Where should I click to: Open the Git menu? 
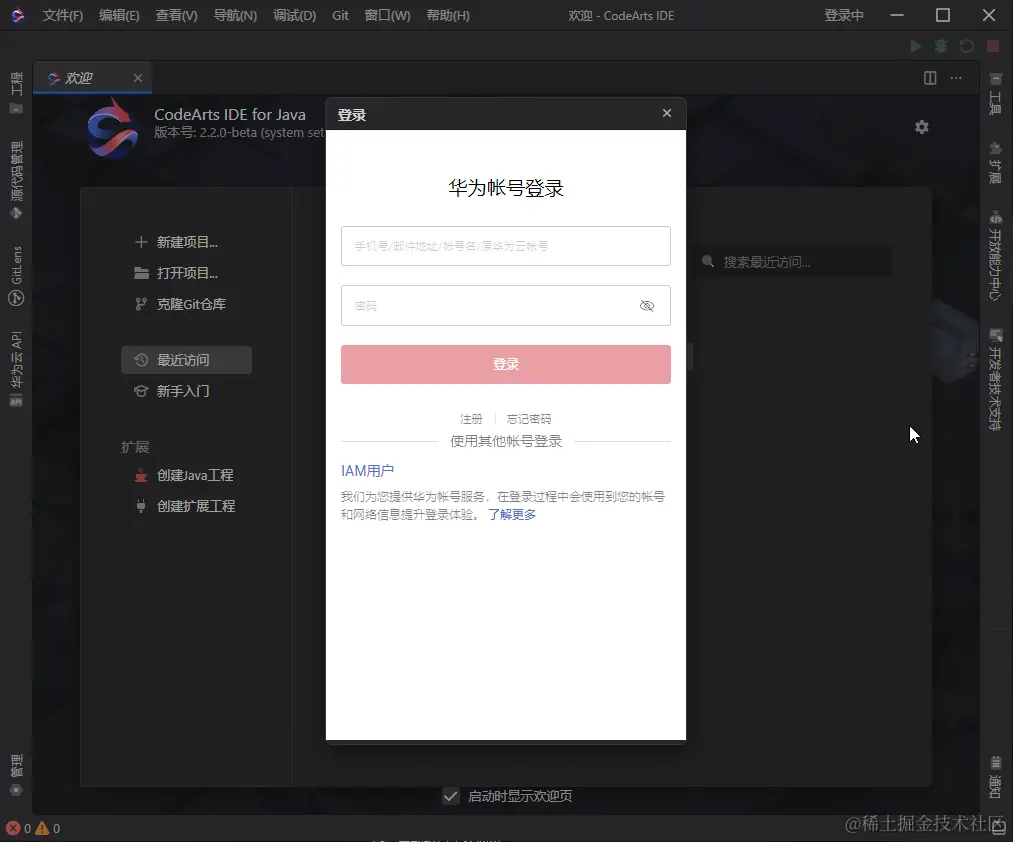coord(340,16)
